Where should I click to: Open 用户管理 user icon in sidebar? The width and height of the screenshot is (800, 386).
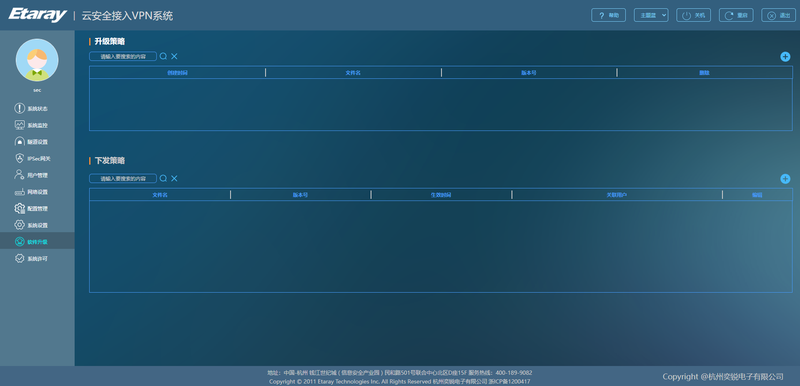[19, 175]
